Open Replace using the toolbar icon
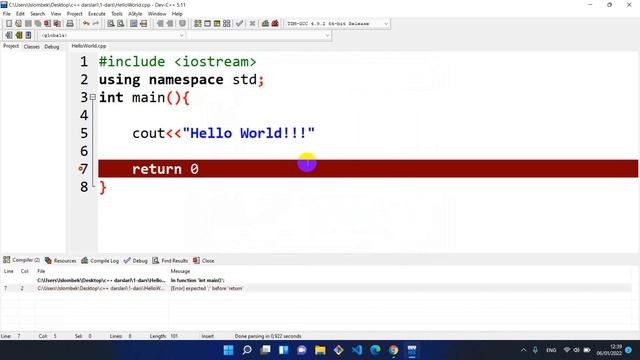The height and width of the screenshot is (360, 640). 120,24
